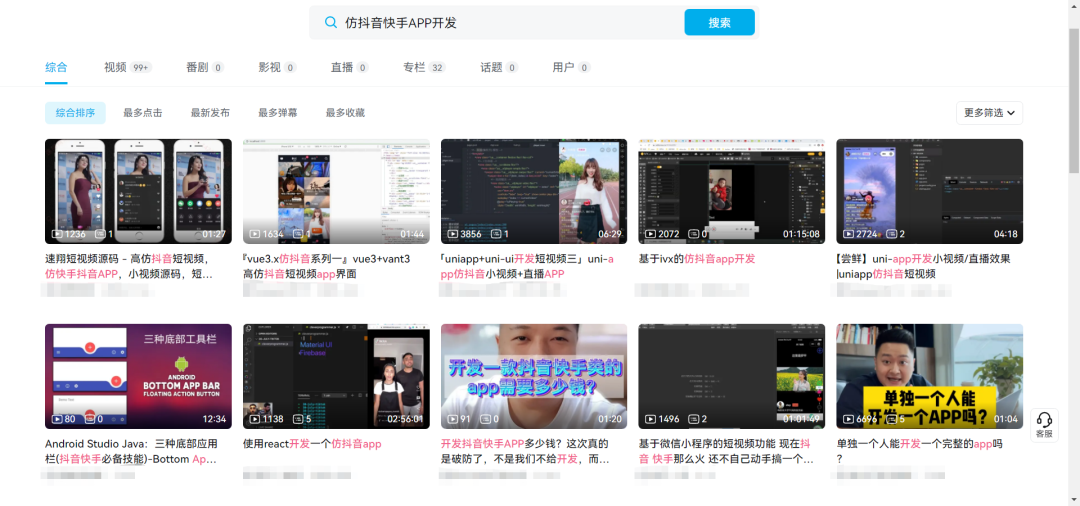Sort by 最多收藏

[x=345, y=113]
